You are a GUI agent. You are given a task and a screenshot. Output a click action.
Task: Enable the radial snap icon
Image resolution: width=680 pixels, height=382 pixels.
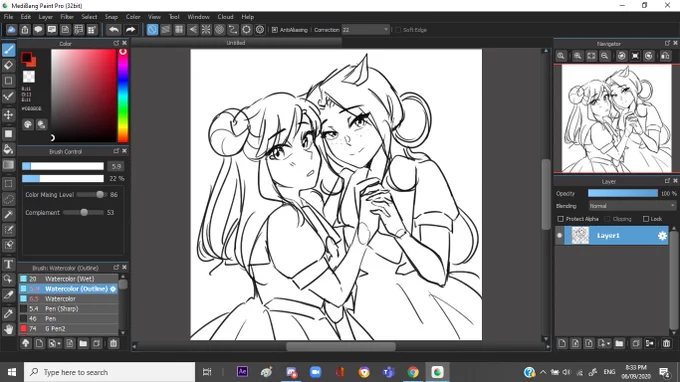pos(206,29)
